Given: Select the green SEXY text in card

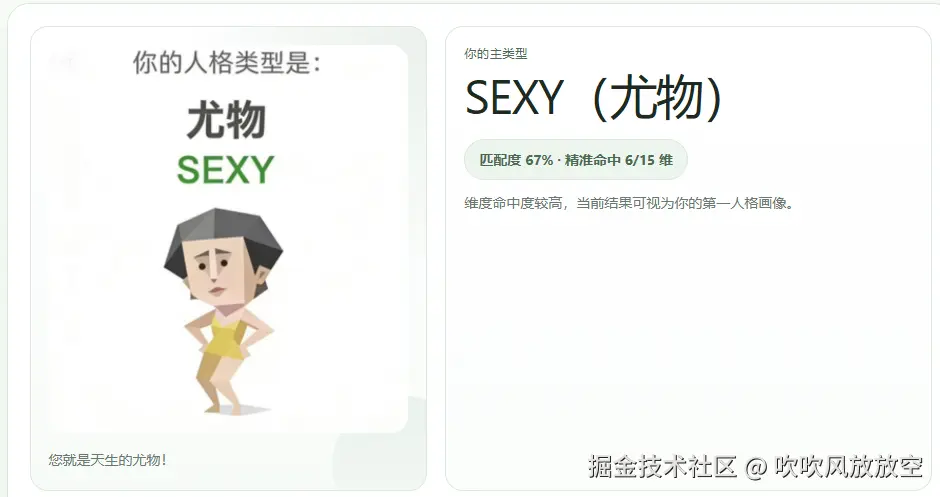Looking at the screenshot, I should point(225,170).
